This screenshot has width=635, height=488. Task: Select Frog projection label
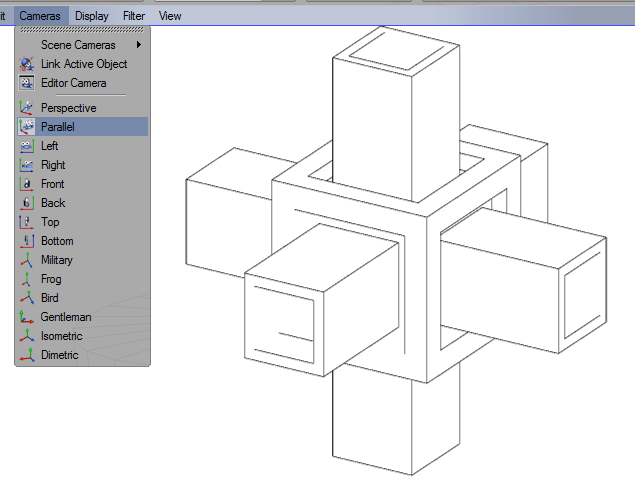coord(51,279)
